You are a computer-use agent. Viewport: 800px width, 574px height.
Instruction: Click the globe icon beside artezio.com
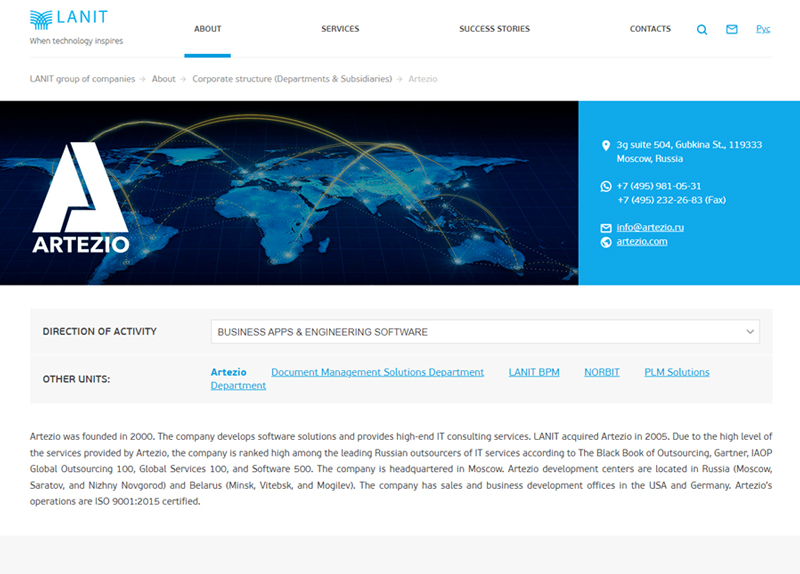[605, 242]
